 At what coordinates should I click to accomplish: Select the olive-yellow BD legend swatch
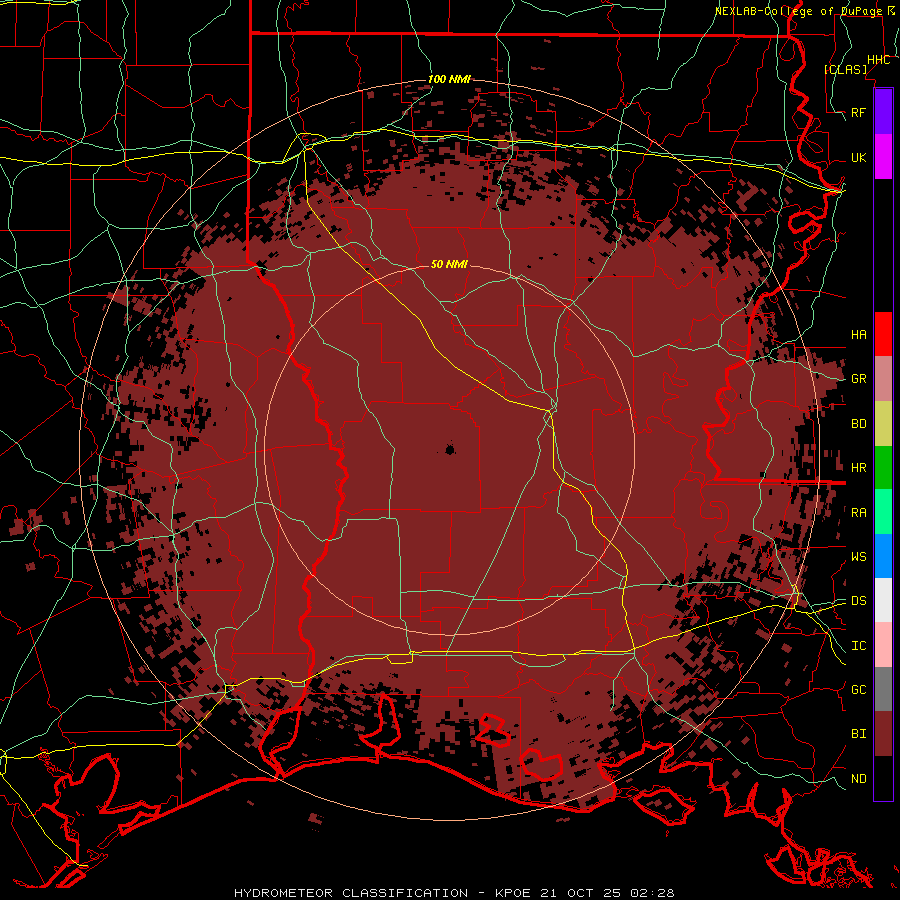[883, 424]
